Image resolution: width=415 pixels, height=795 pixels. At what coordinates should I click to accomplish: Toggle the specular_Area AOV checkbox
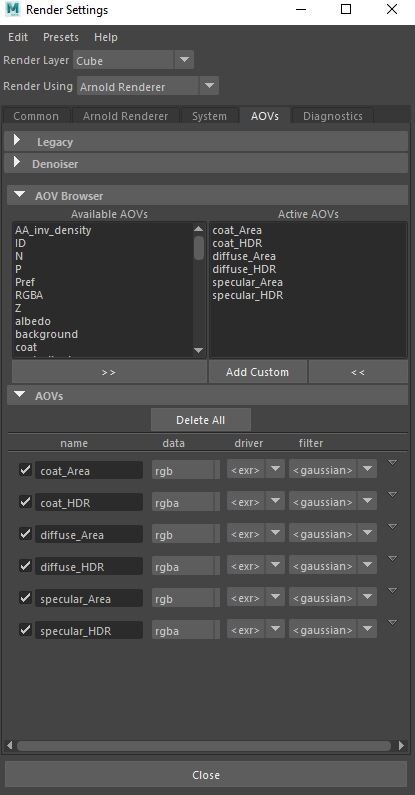[x=25, y=598]
